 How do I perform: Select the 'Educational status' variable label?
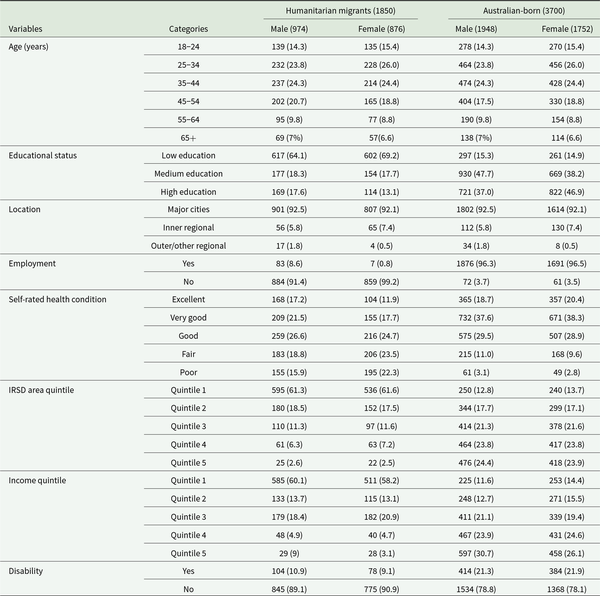42,155
